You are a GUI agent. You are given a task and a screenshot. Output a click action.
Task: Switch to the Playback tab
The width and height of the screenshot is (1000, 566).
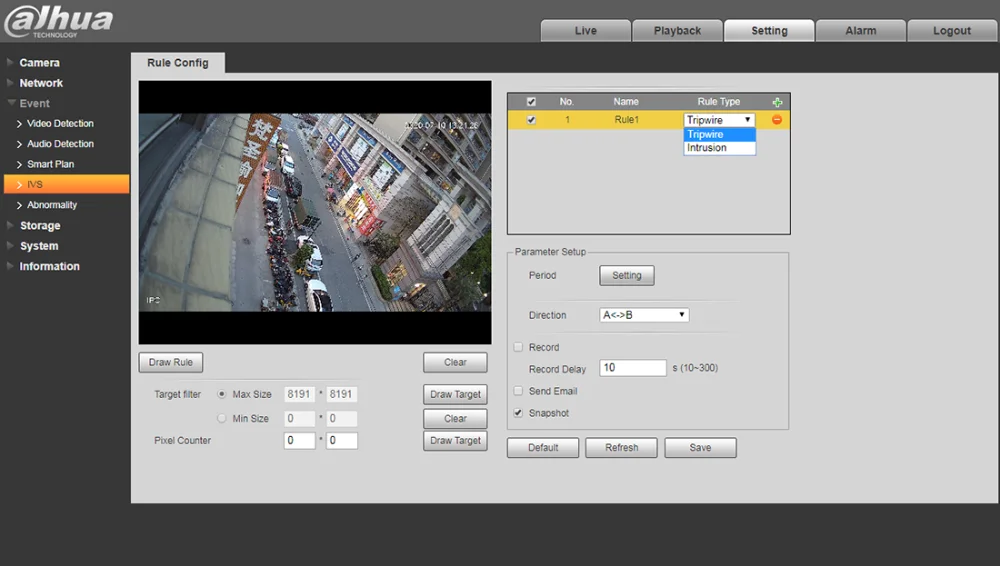677,31
